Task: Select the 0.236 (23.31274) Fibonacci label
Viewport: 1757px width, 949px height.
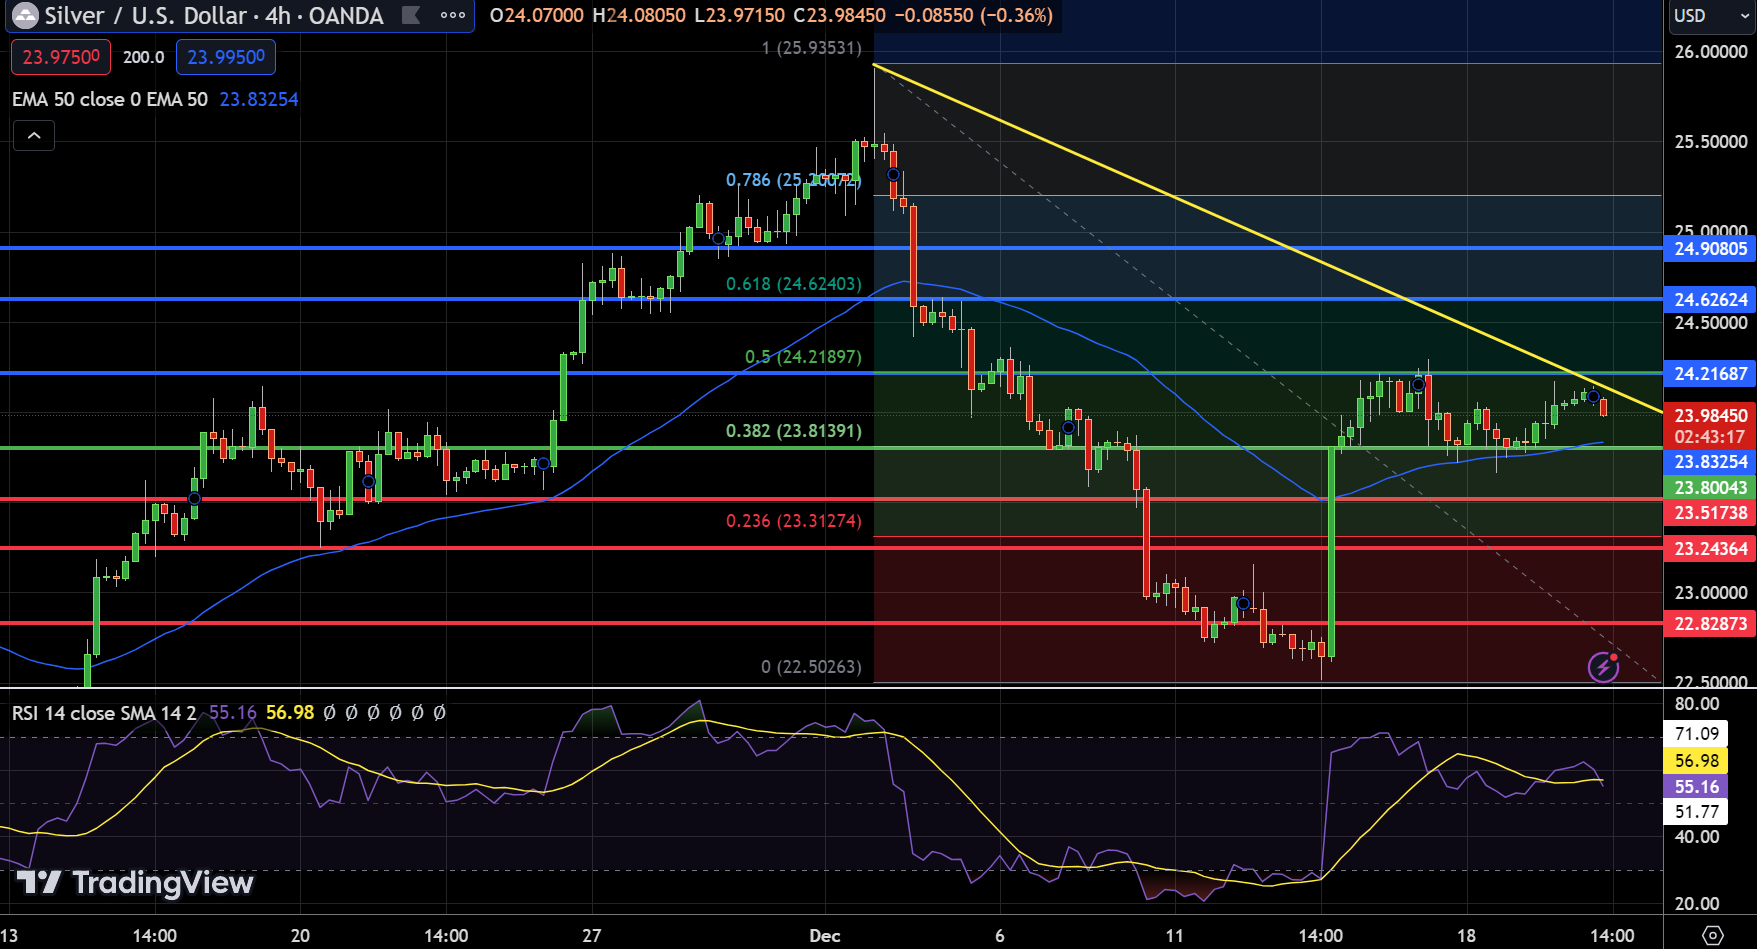Action: pyautogui.click(x=793, y=521)
